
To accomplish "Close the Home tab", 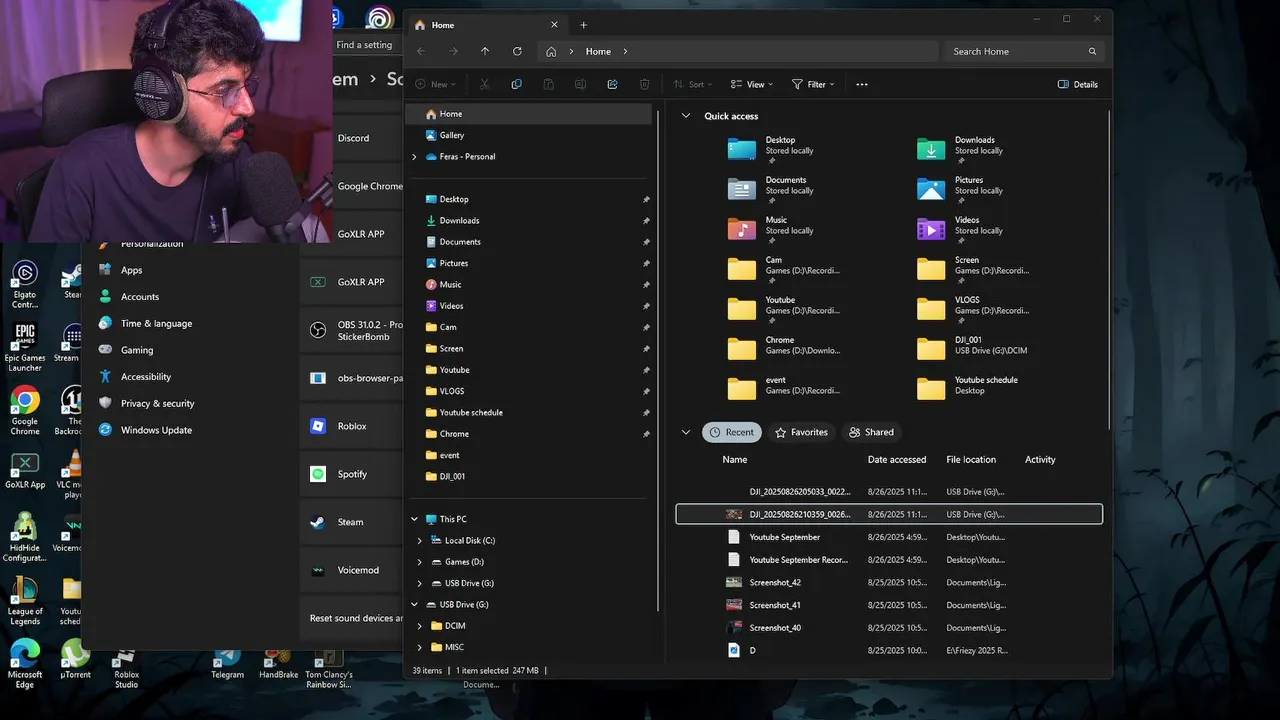I will coord(555,25).
